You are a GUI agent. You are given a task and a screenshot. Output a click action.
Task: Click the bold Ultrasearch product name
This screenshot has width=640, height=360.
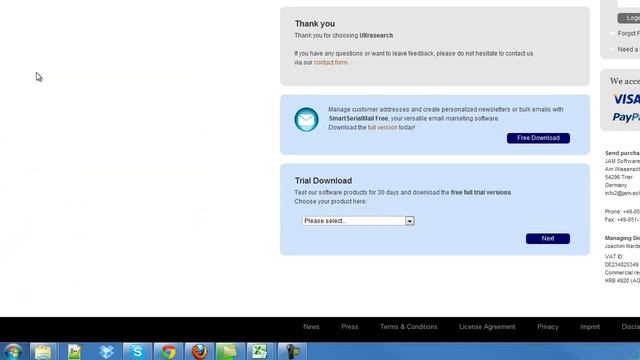click(376, 36)
